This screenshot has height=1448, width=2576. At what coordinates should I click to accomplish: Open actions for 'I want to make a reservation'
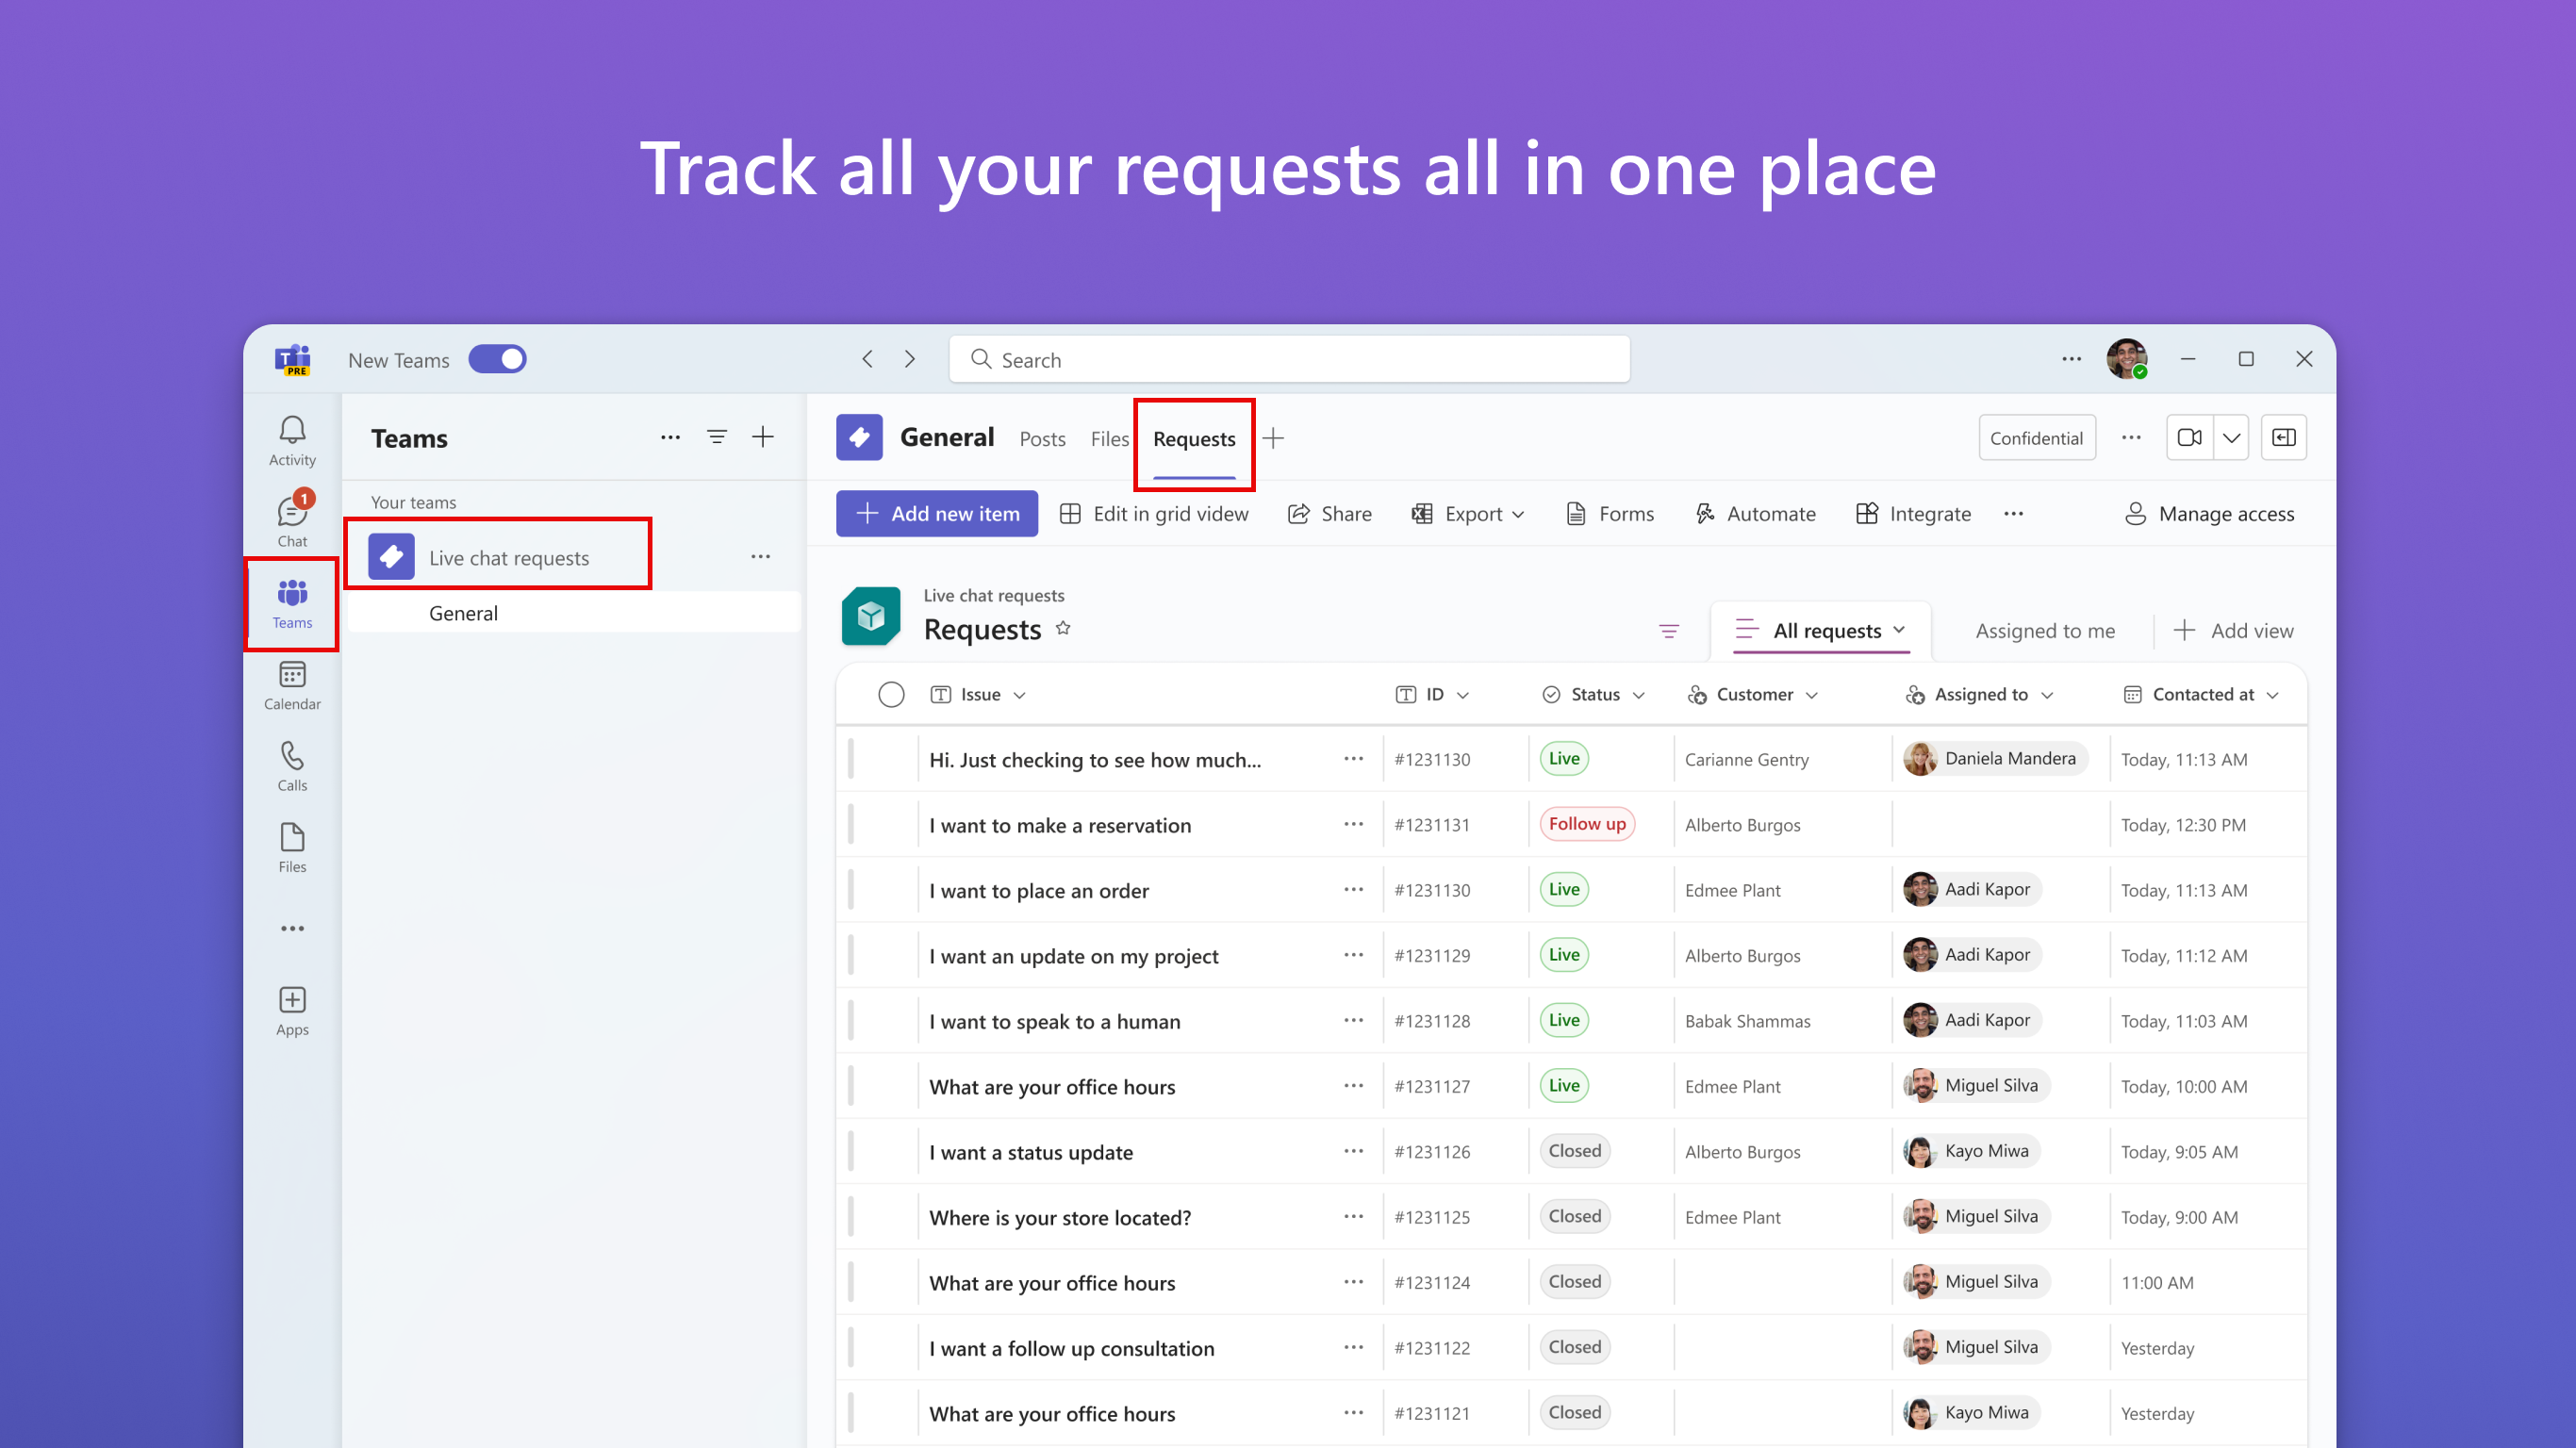point(1354,824)
